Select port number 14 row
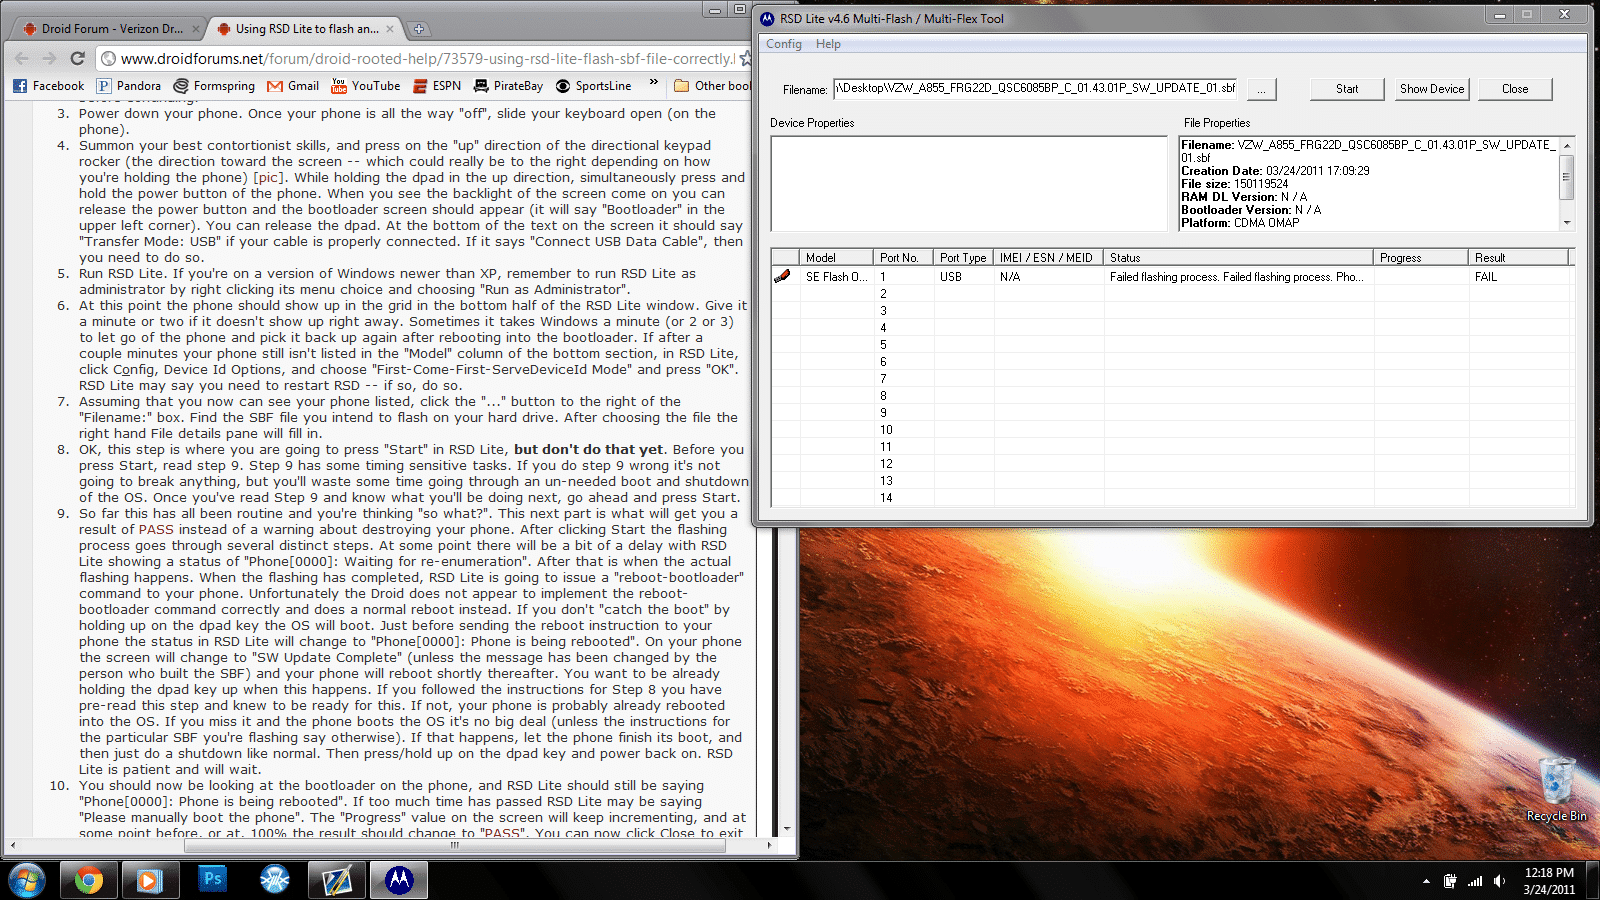Image resolution: width=1600 pixels, height=900 pixels. pyautogui.click(x=1172, y=498)
